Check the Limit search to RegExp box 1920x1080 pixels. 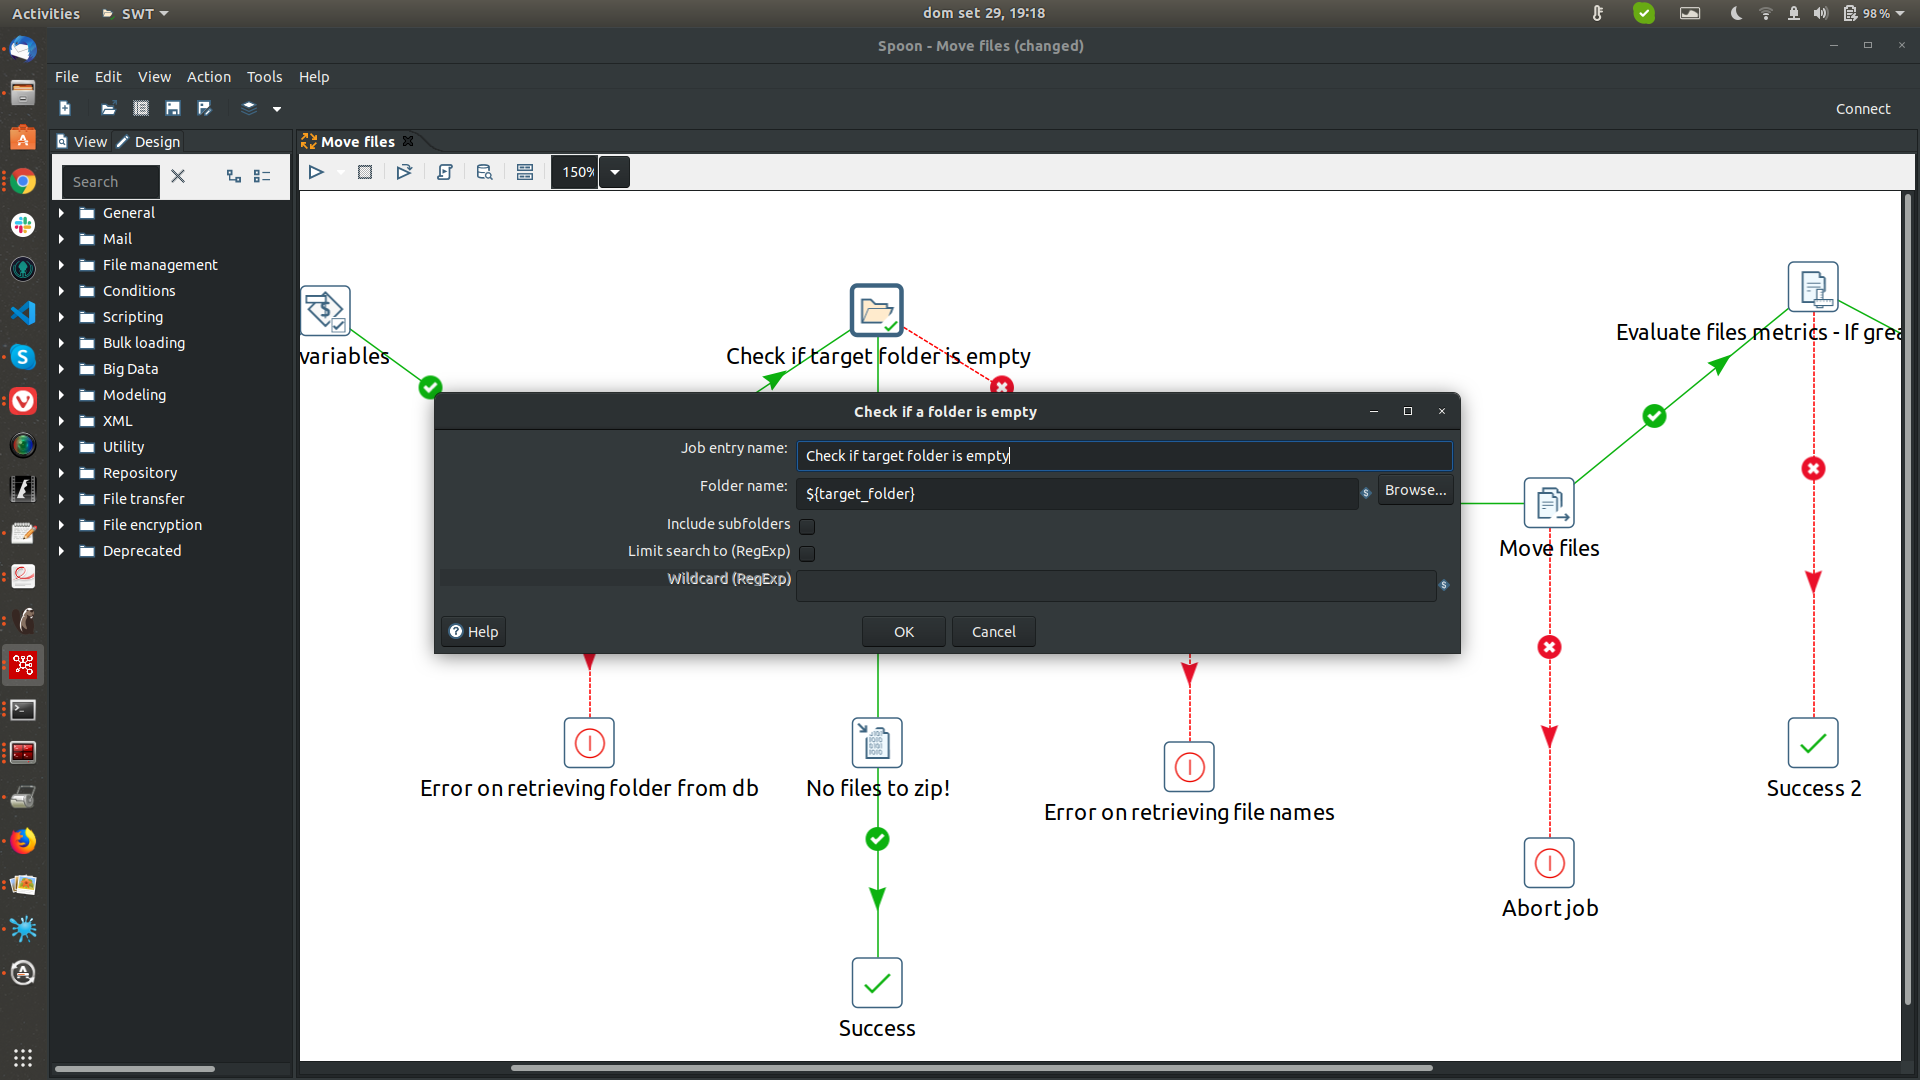coord(807,553)
